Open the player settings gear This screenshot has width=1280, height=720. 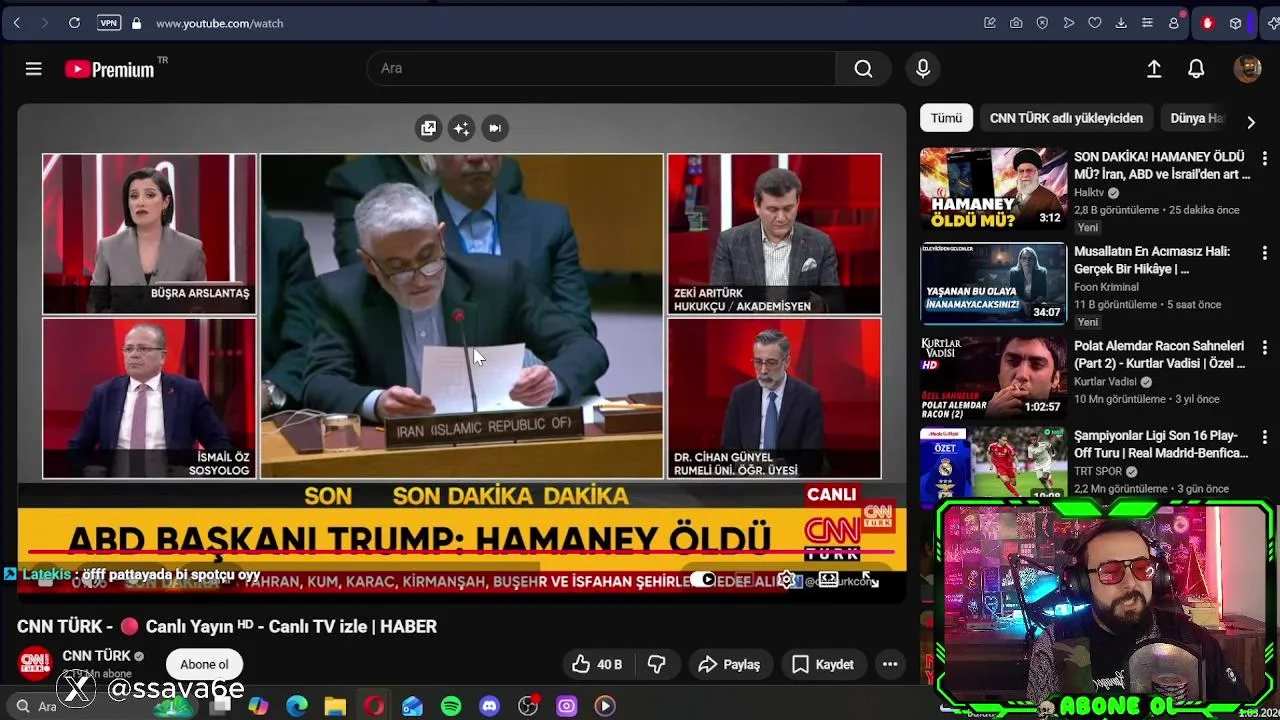click(x=787, y=580)
